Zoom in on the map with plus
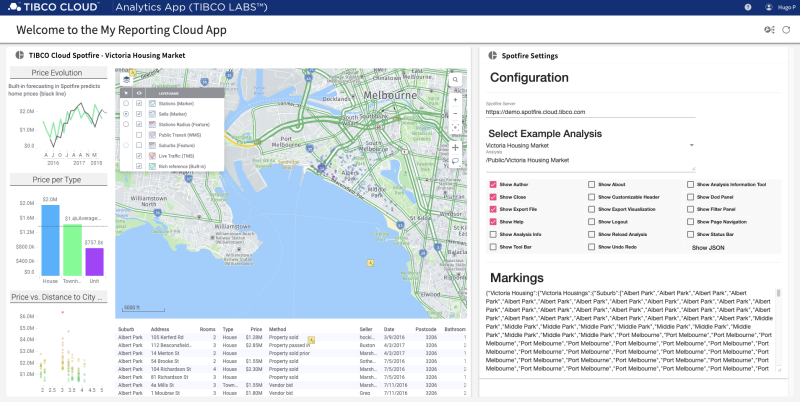 pos(455,100)
